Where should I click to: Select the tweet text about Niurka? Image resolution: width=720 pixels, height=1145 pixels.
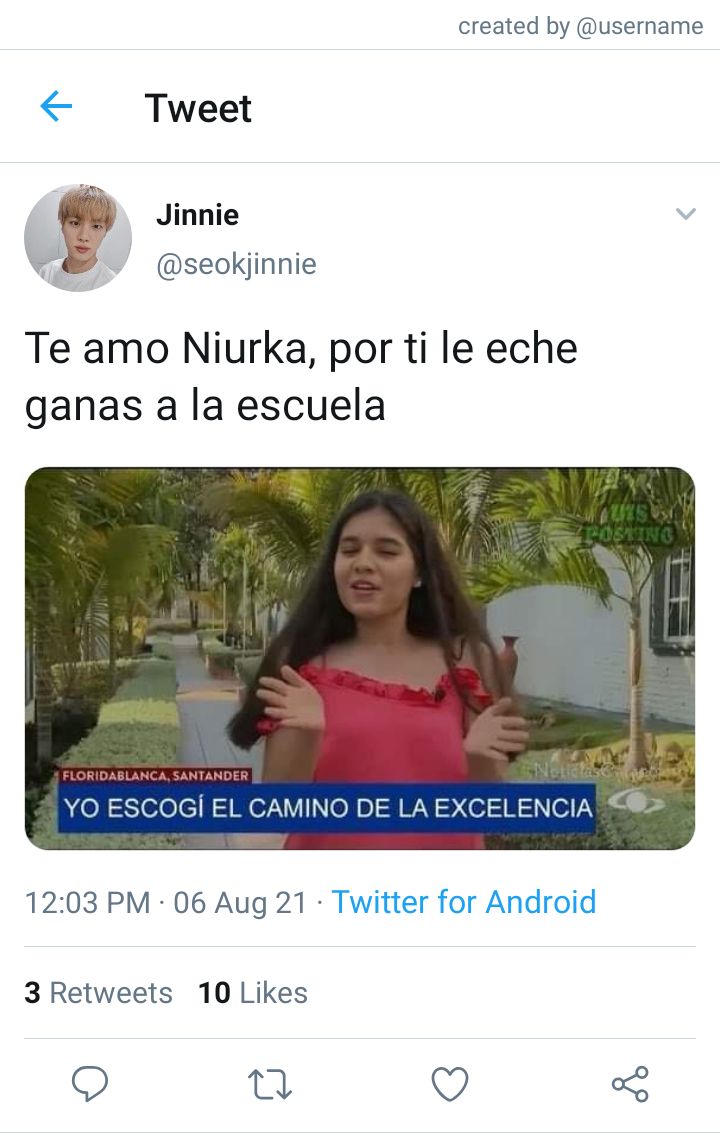(301, 376)
